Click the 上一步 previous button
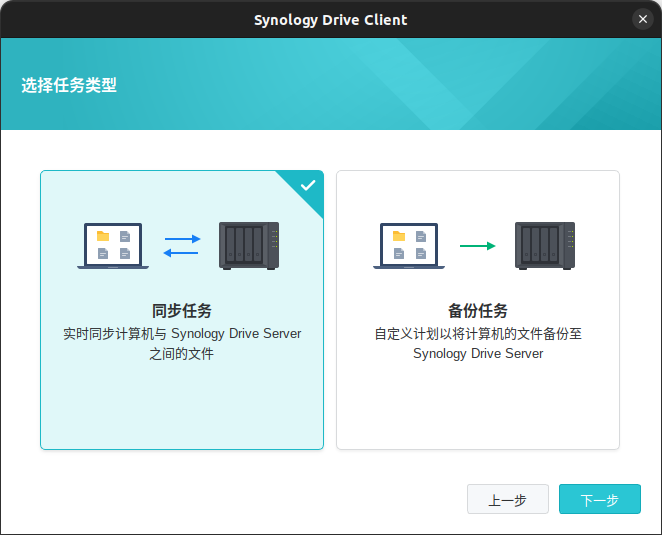 pyautogui.click(x=507, y=499)
